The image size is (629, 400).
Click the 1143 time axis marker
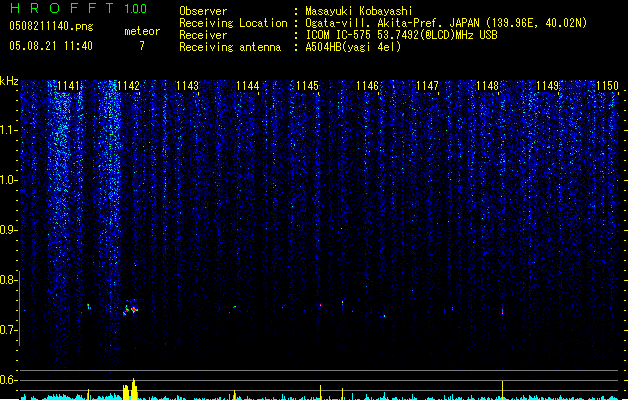187,86
